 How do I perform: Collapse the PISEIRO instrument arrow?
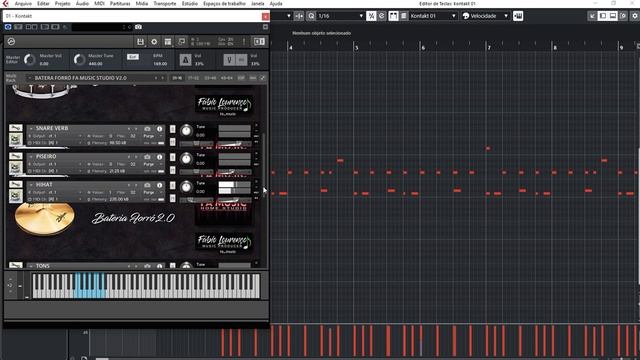[x=31, y=157]
